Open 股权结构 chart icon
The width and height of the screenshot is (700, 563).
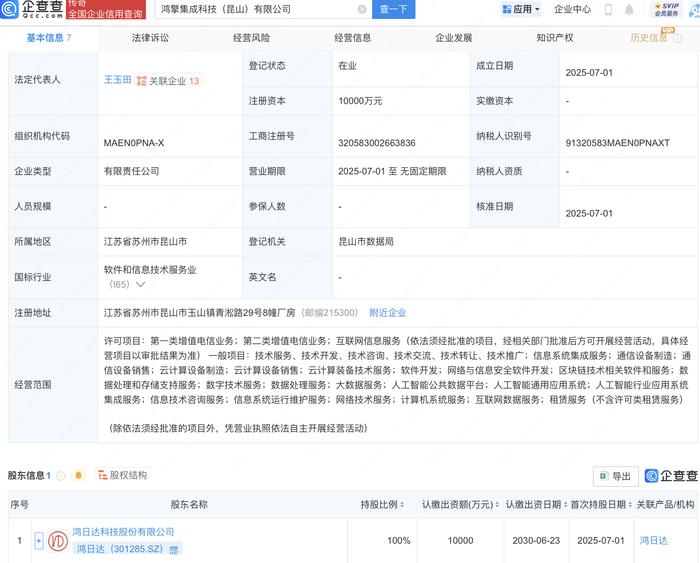102,475
